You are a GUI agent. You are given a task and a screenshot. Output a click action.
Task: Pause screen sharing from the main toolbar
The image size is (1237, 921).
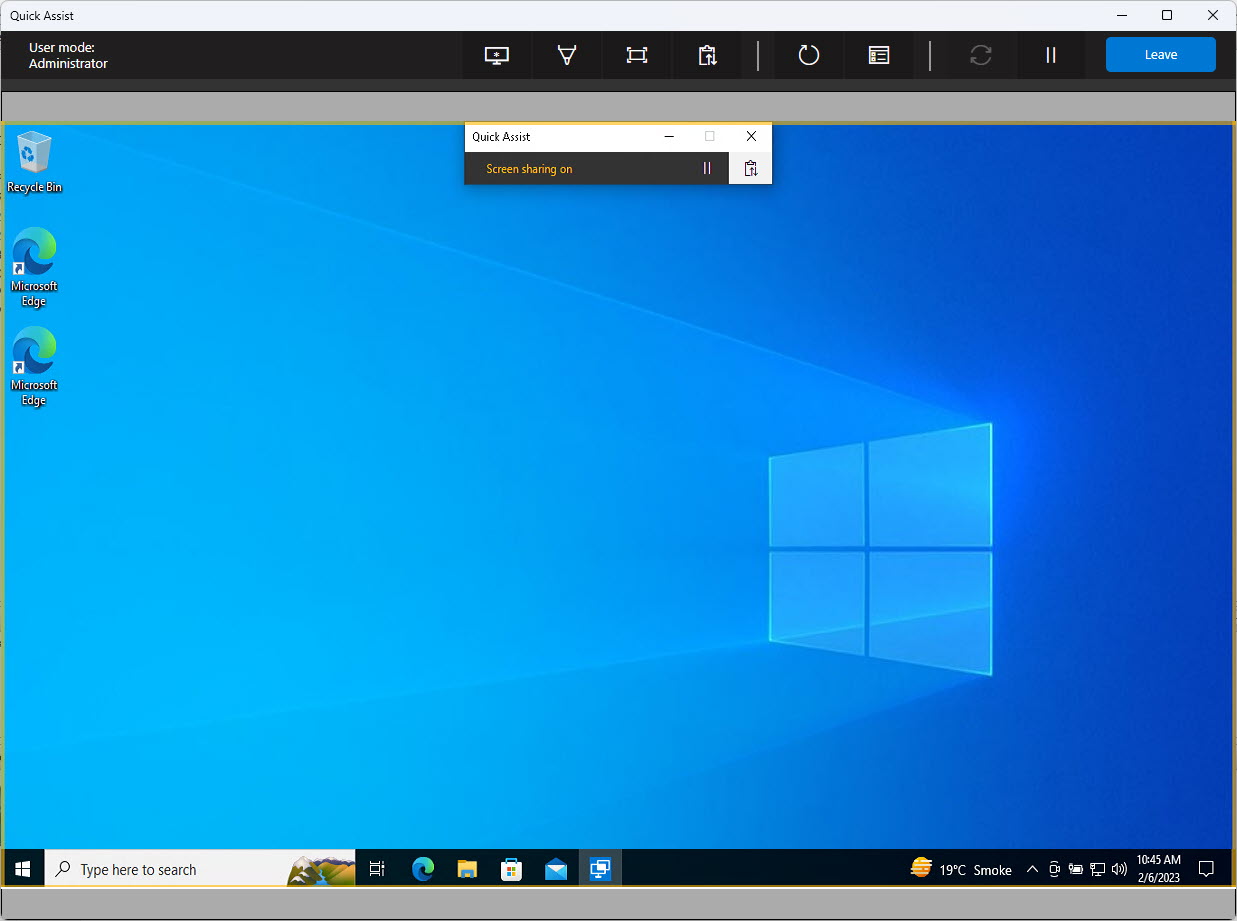coord(1051,55)
